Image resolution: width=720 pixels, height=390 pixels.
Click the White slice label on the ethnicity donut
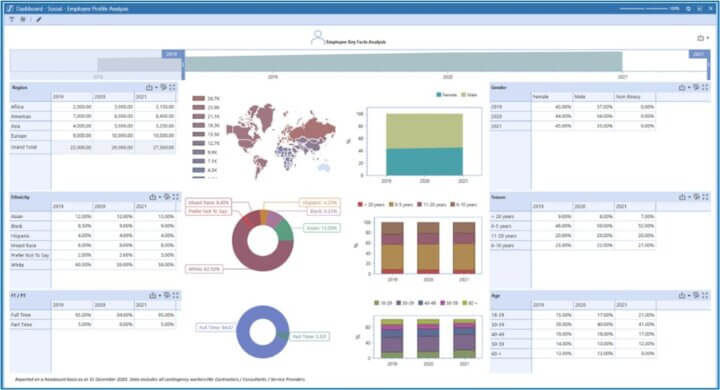click(204, 269)
